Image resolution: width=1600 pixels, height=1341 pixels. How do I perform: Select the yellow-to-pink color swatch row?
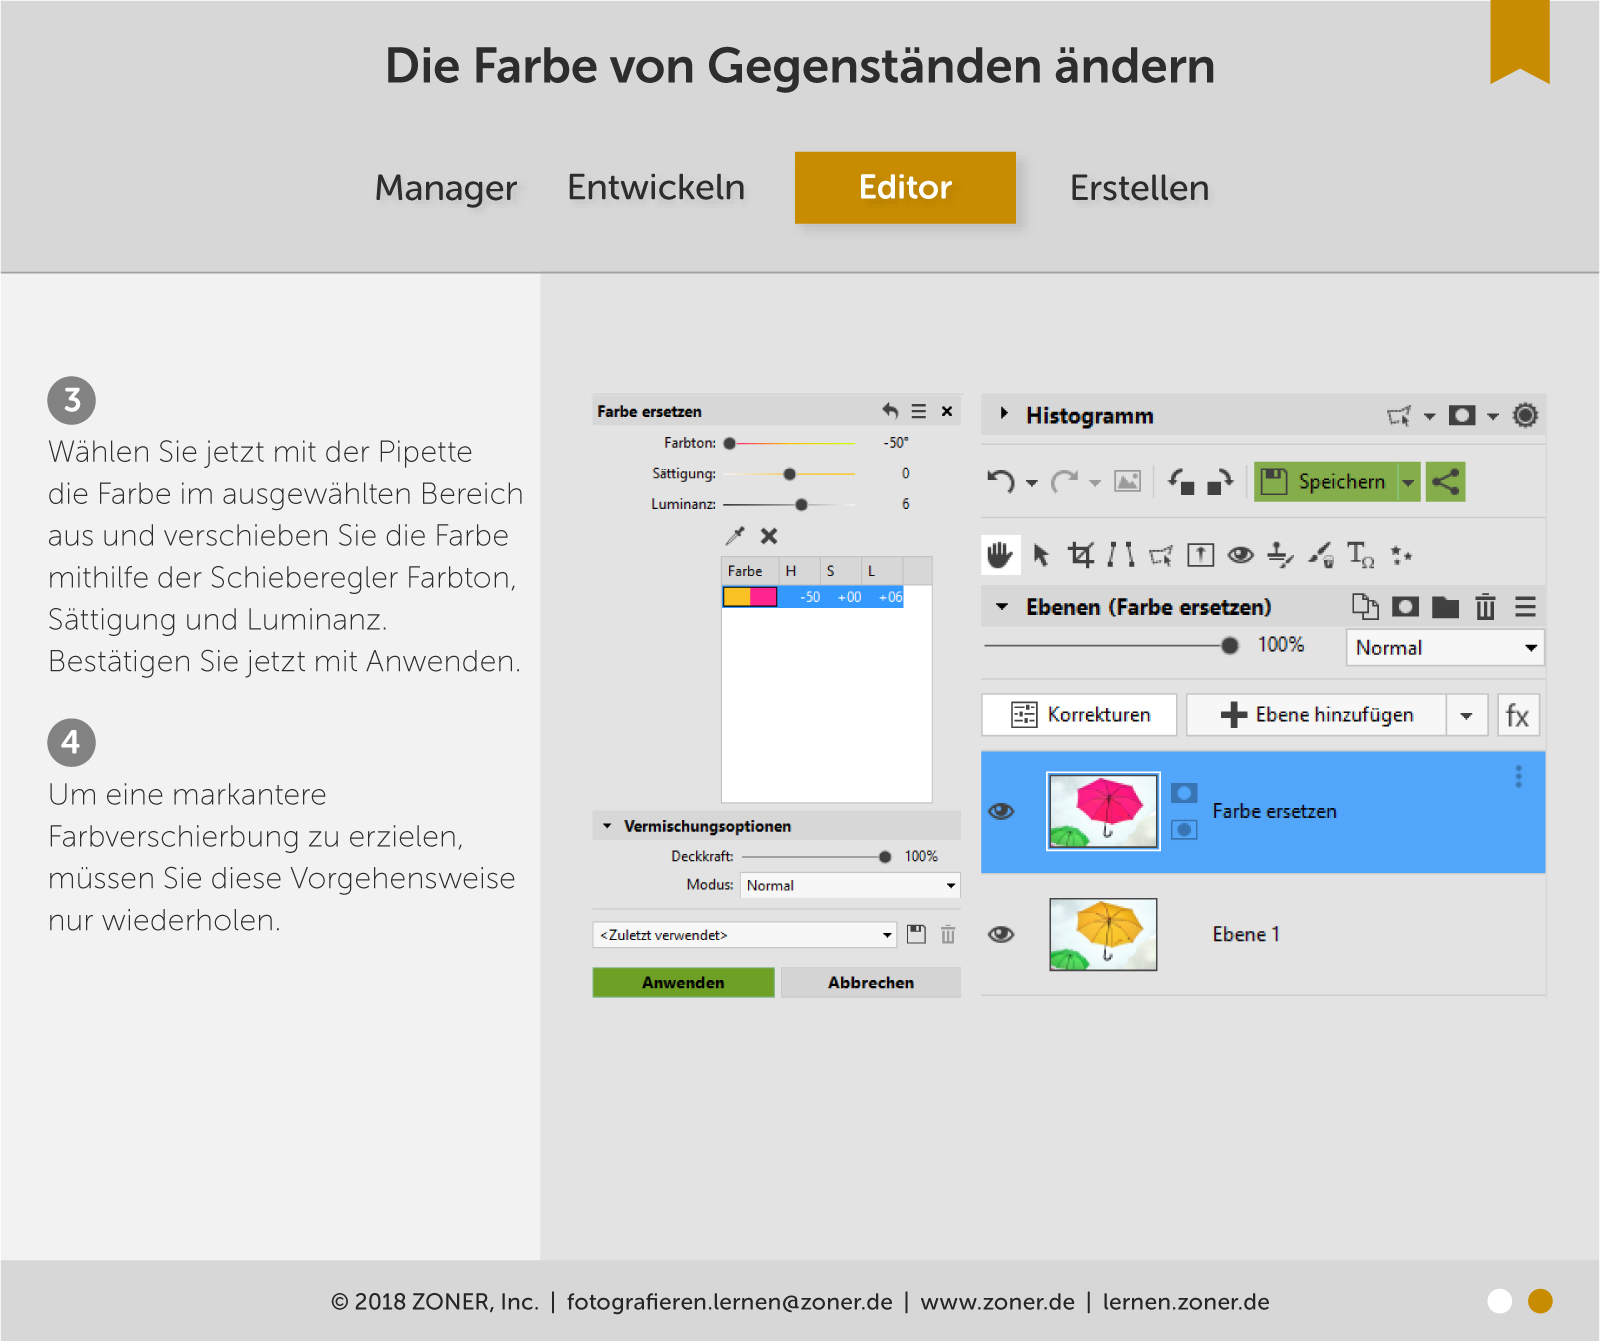click(813, 597)
